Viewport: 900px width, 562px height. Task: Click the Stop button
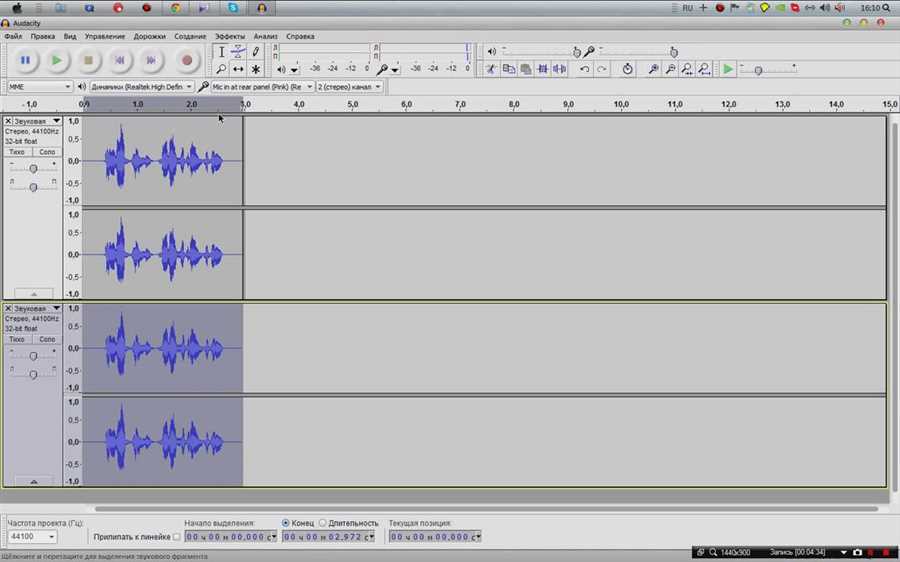[88, 61]
